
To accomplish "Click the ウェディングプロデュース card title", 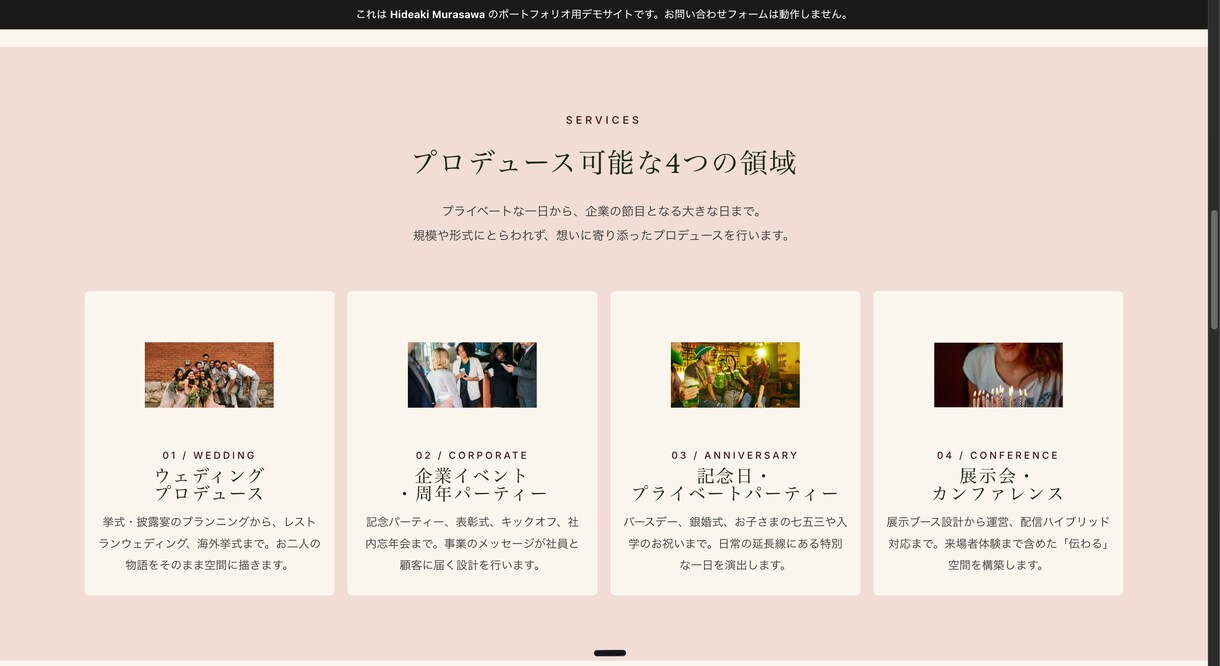I will pos(209,484).
